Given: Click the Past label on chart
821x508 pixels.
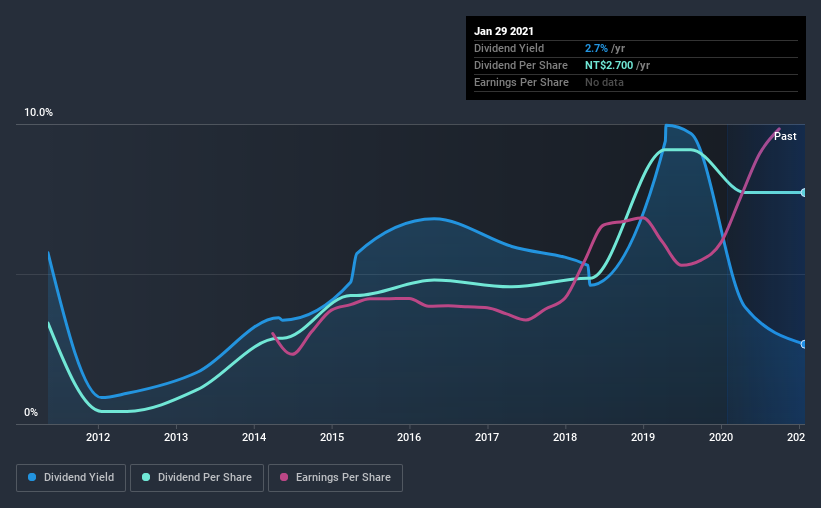Looking at the screenshot, I should coord(785,136).
